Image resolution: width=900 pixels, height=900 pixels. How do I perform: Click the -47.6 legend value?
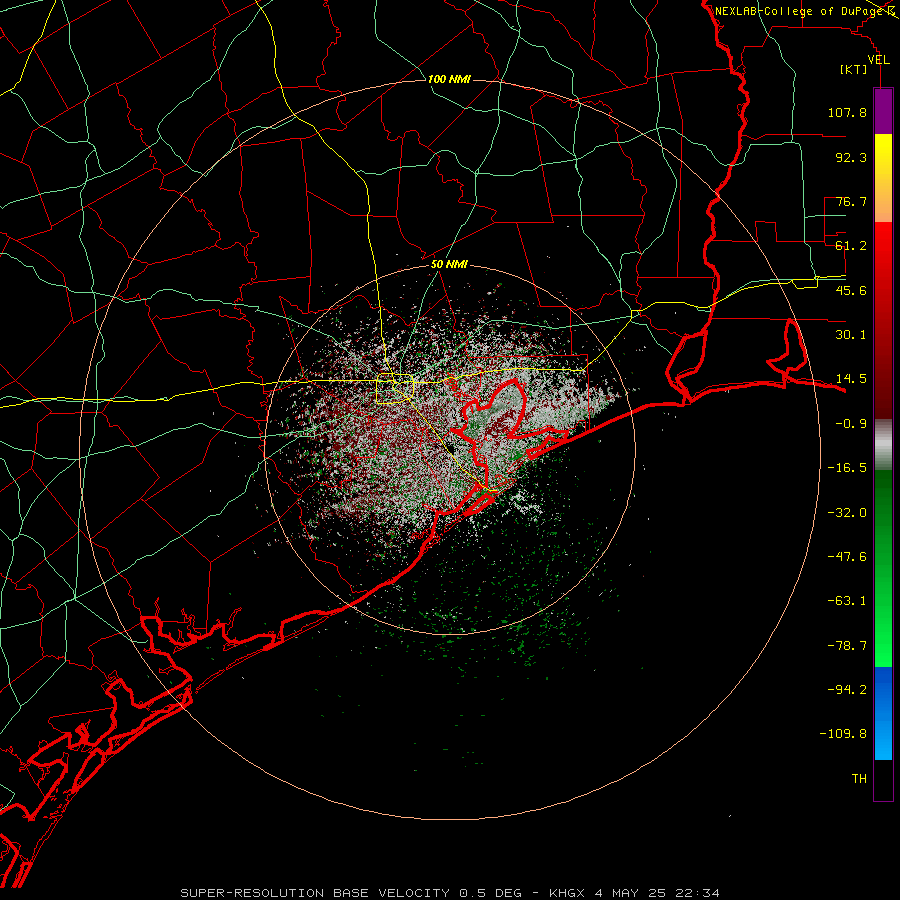click(847, 557)
